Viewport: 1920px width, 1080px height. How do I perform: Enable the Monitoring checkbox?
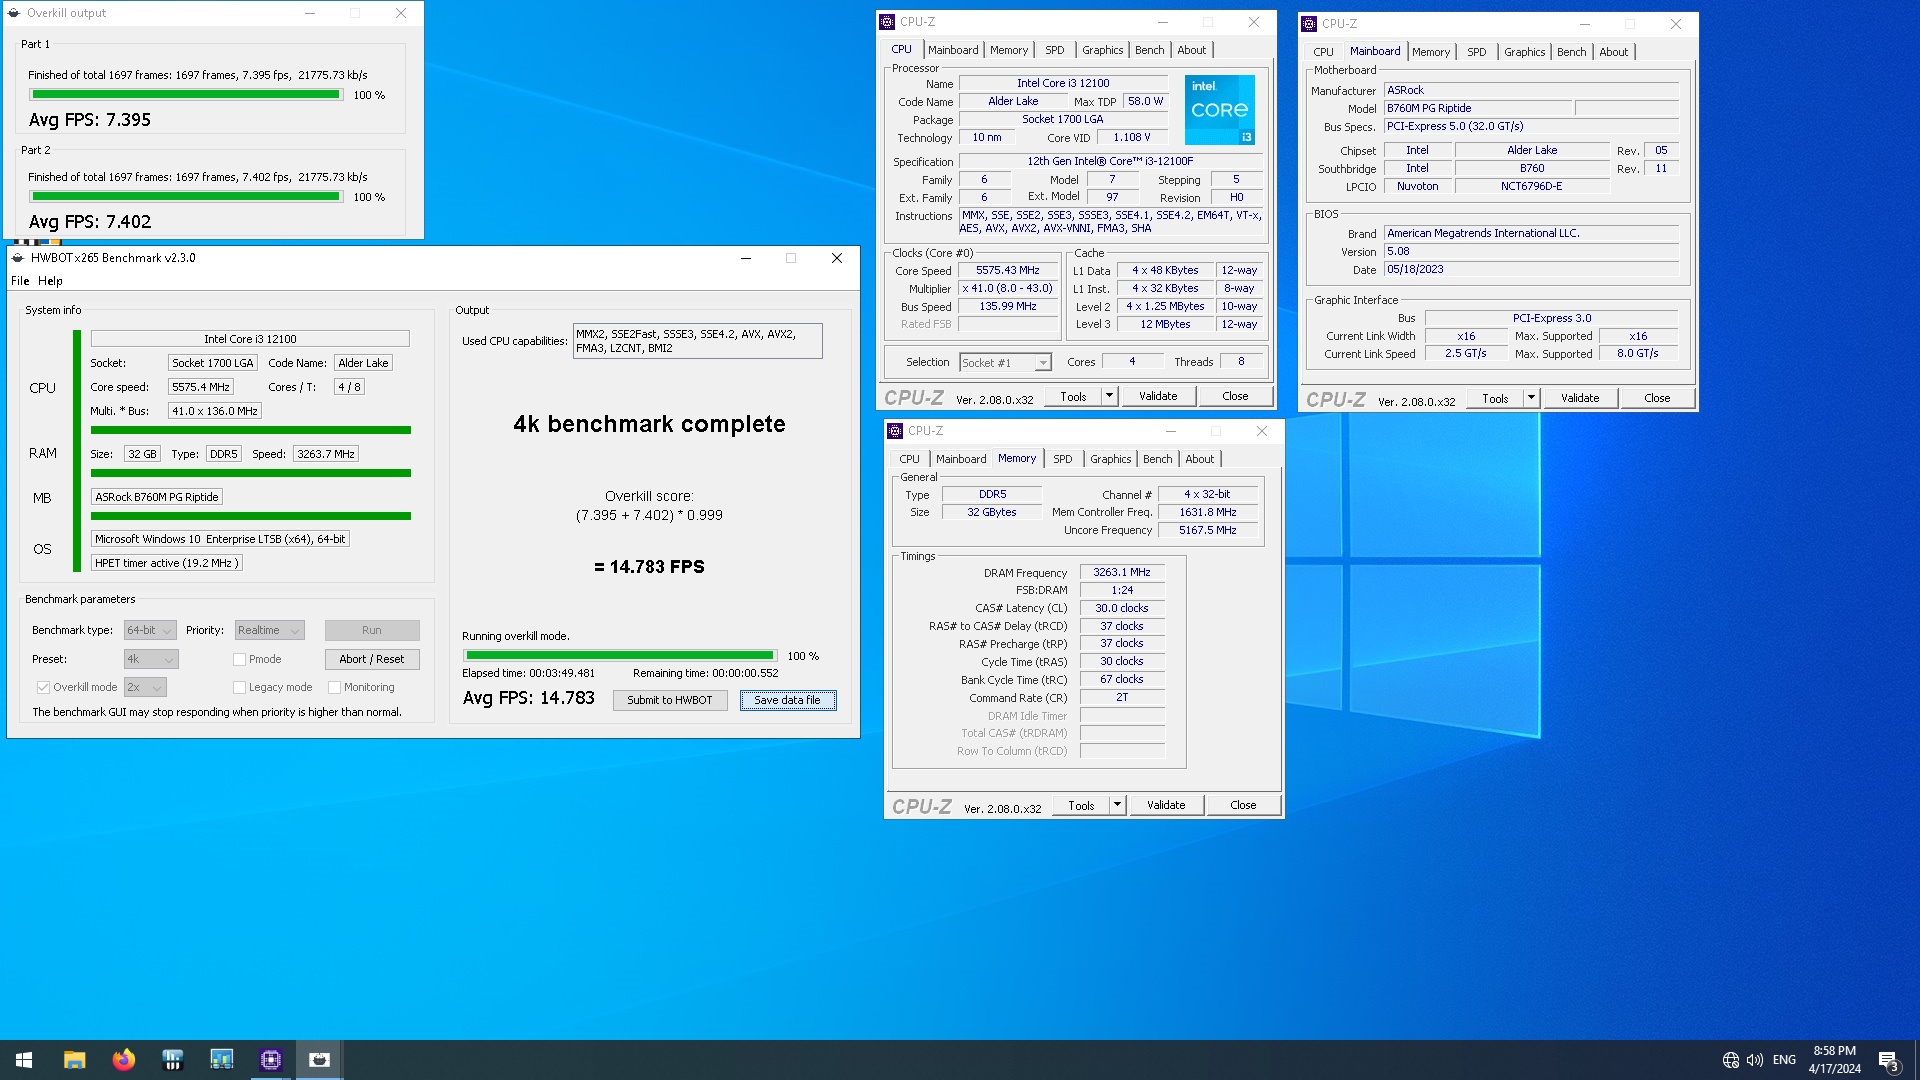pyautogui.click(x=334, y=687)
